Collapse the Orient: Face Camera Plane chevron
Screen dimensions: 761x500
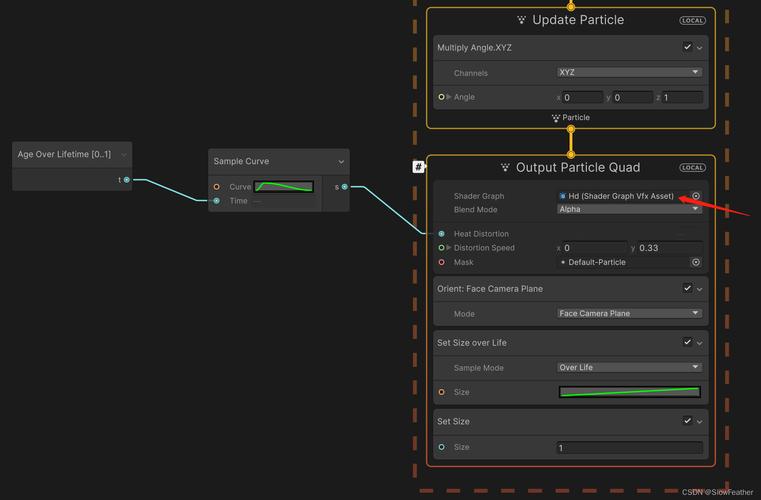(699, 289)
